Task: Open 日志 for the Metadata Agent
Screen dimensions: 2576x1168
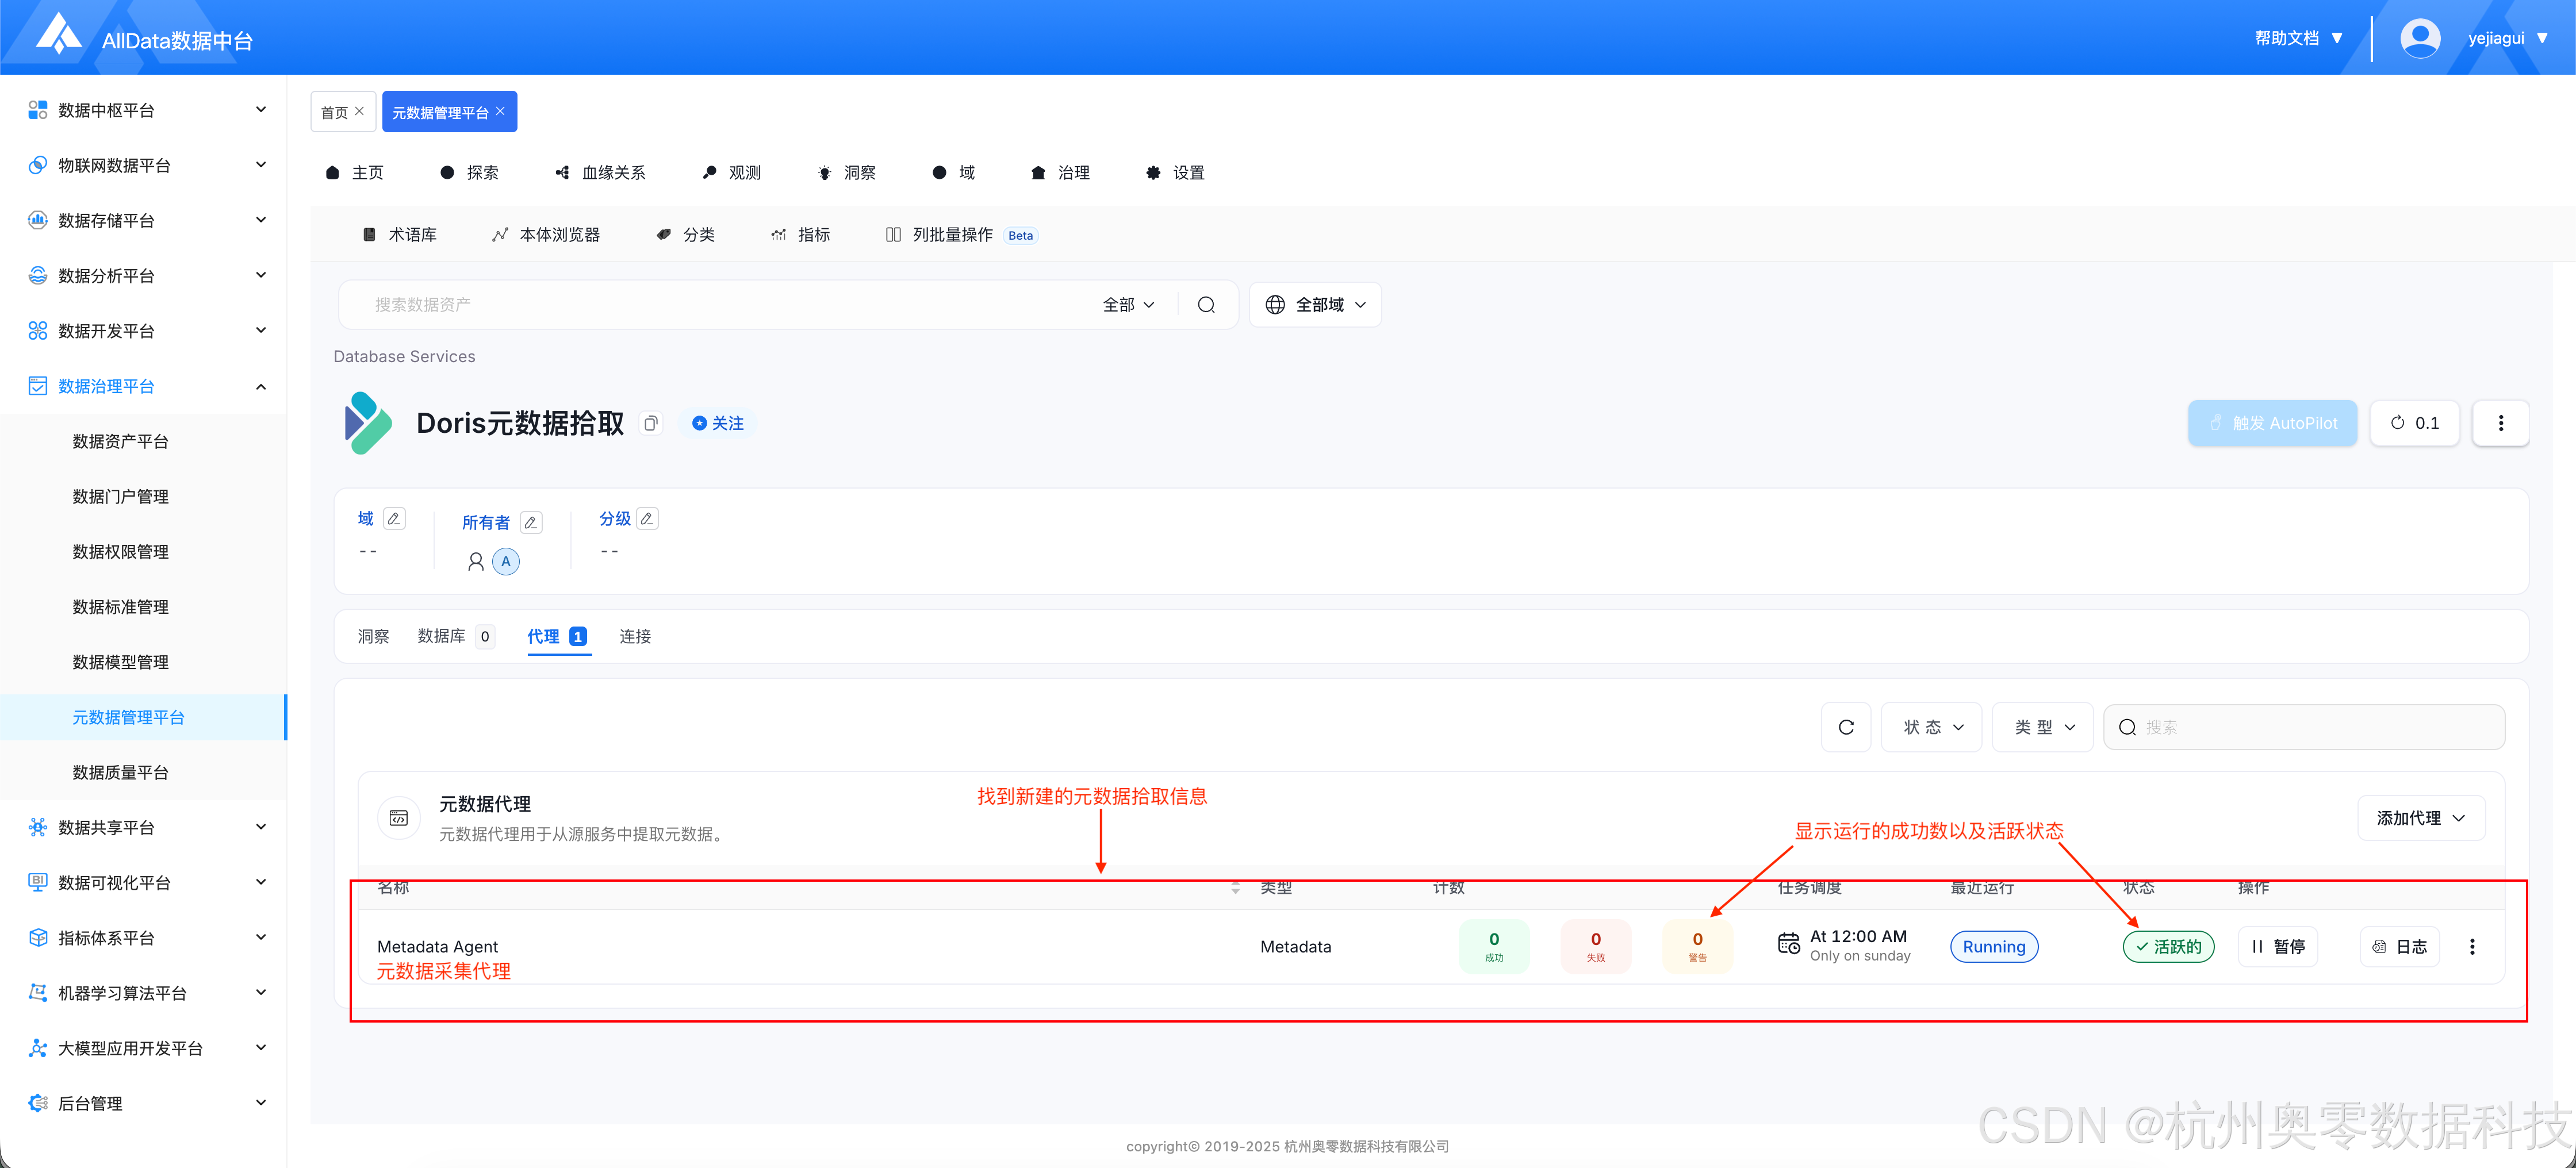Action: point(2399,946)
